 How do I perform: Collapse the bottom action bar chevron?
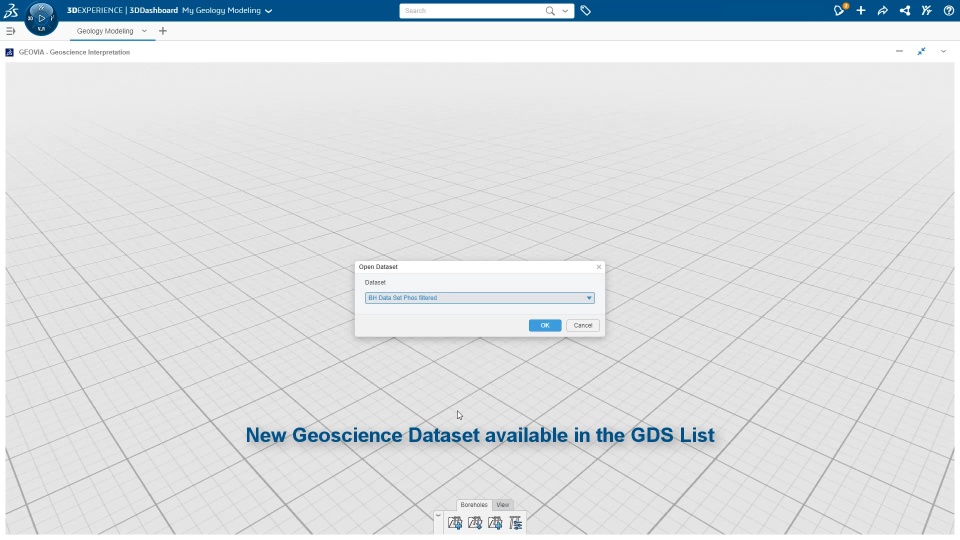[x=438, y=516]
